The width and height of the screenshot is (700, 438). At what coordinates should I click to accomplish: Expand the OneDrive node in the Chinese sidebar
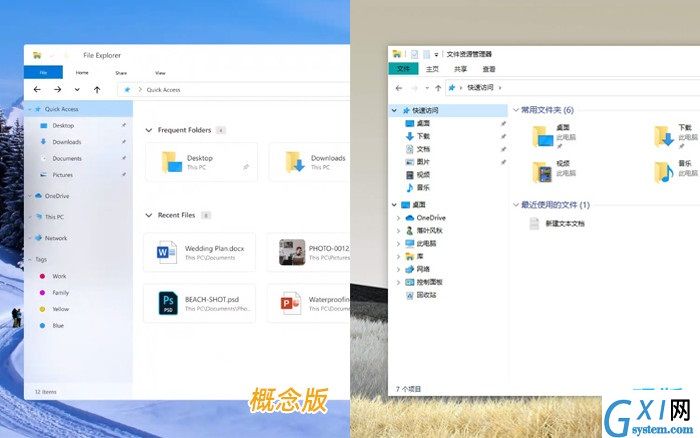398,218
